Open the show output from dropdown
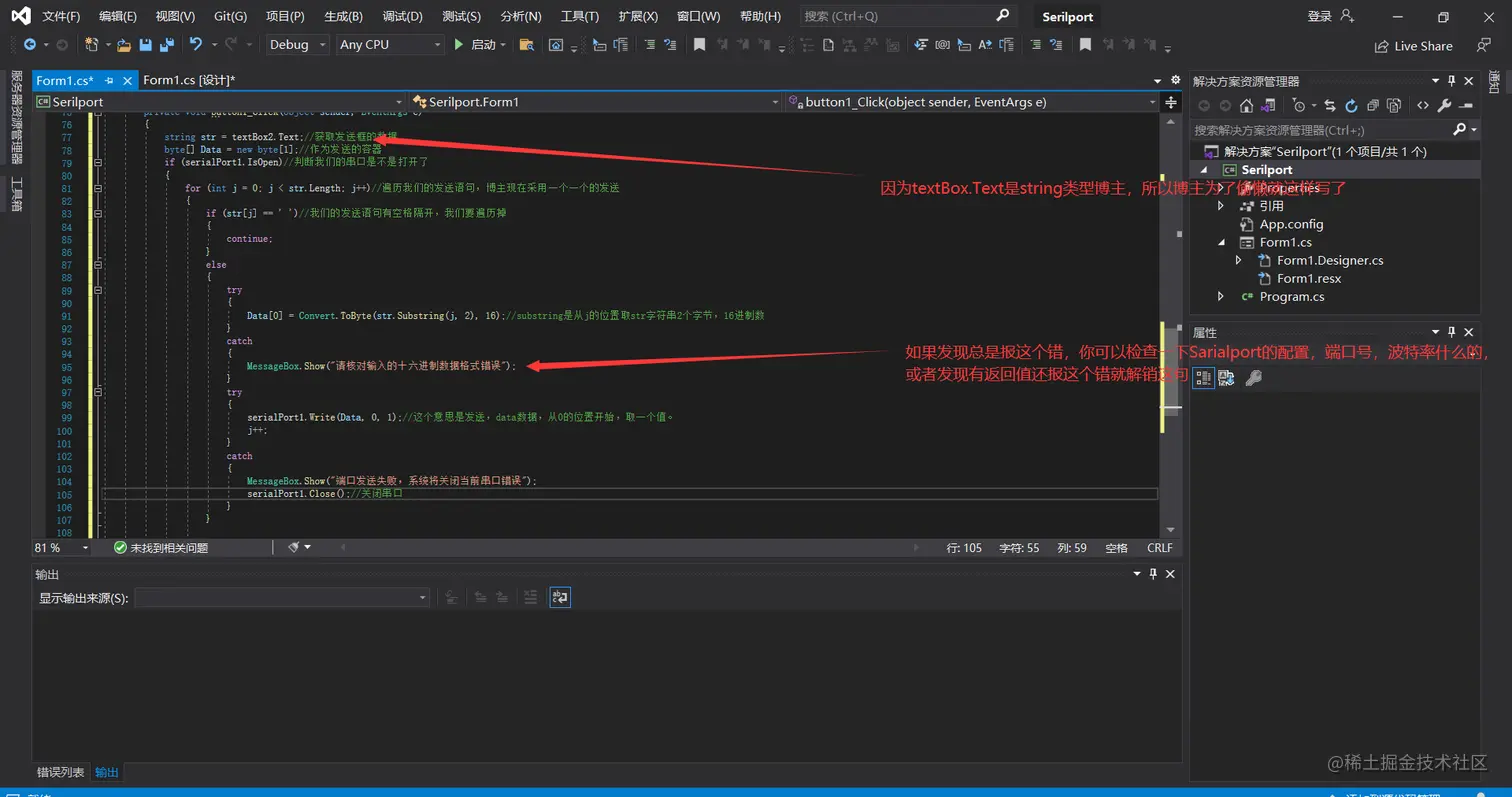1512x797 pixels. click(x=282, y=597)
